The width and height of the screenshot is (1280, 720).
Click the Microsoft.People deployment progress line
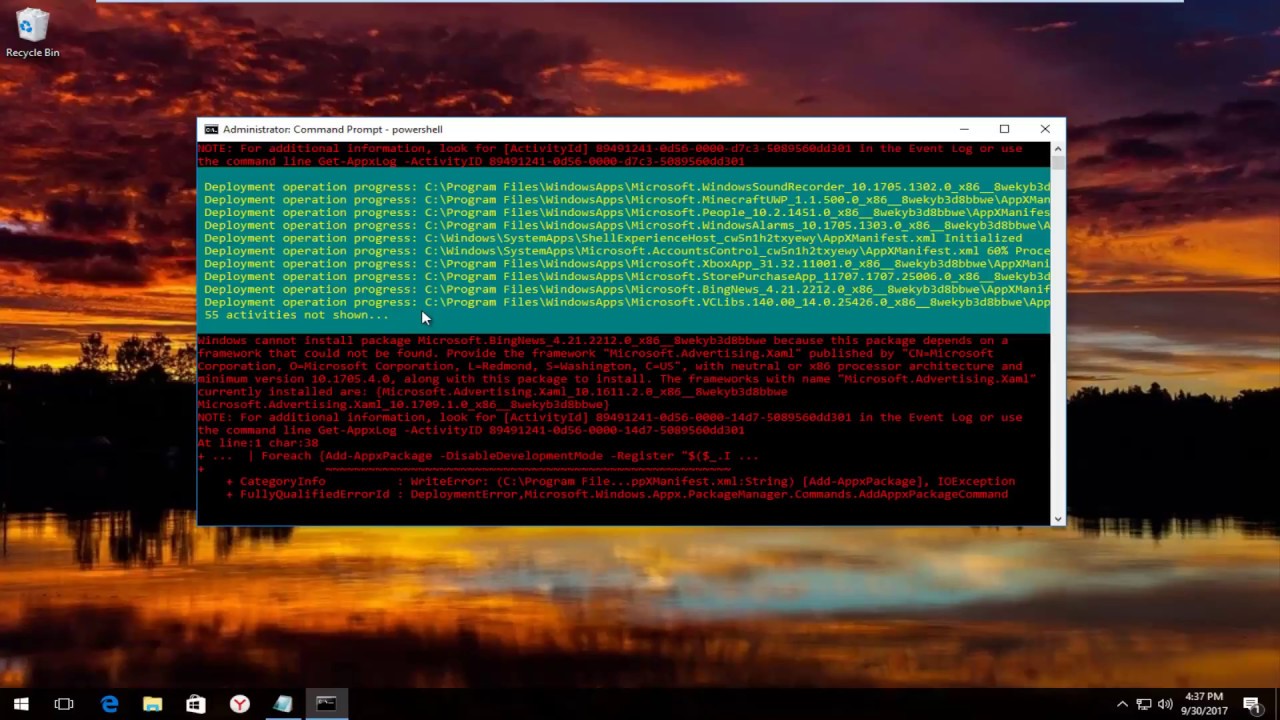click(x=627, y=213)
